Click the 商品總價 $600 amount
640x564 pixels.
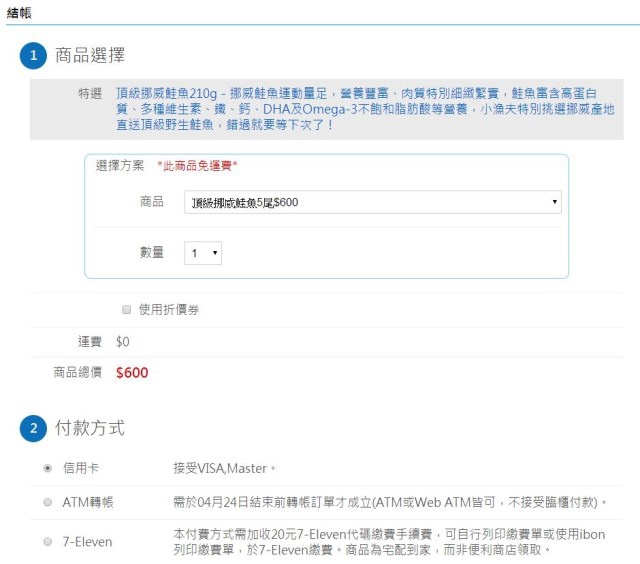tap(132, 373)
